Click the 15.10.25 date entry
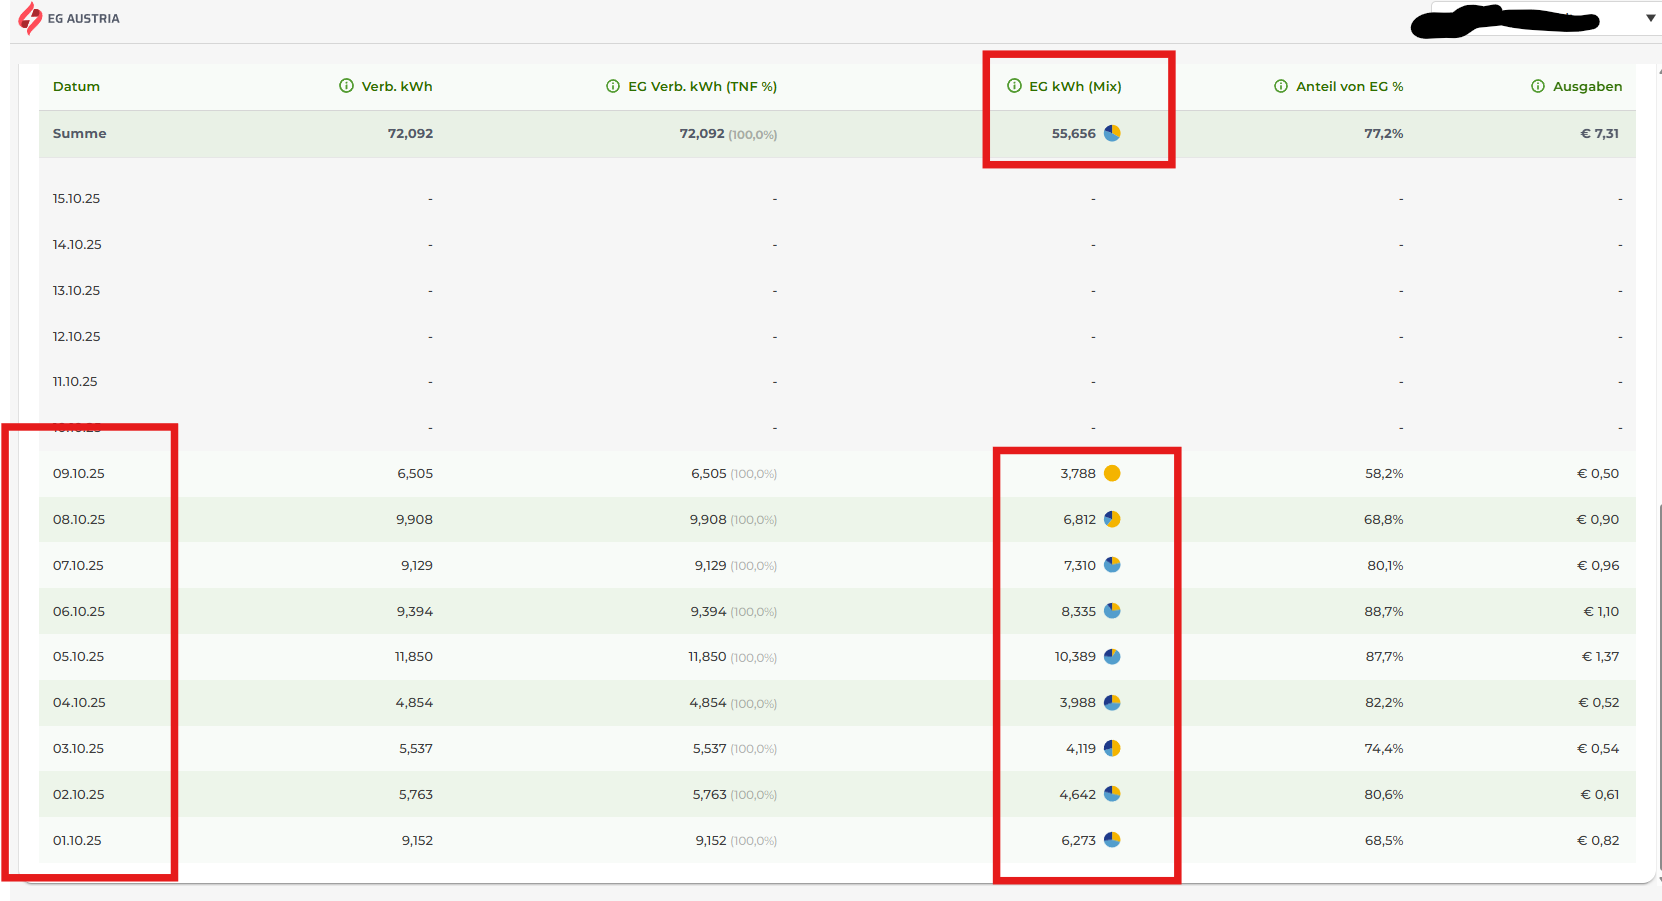 click(76, 198)
